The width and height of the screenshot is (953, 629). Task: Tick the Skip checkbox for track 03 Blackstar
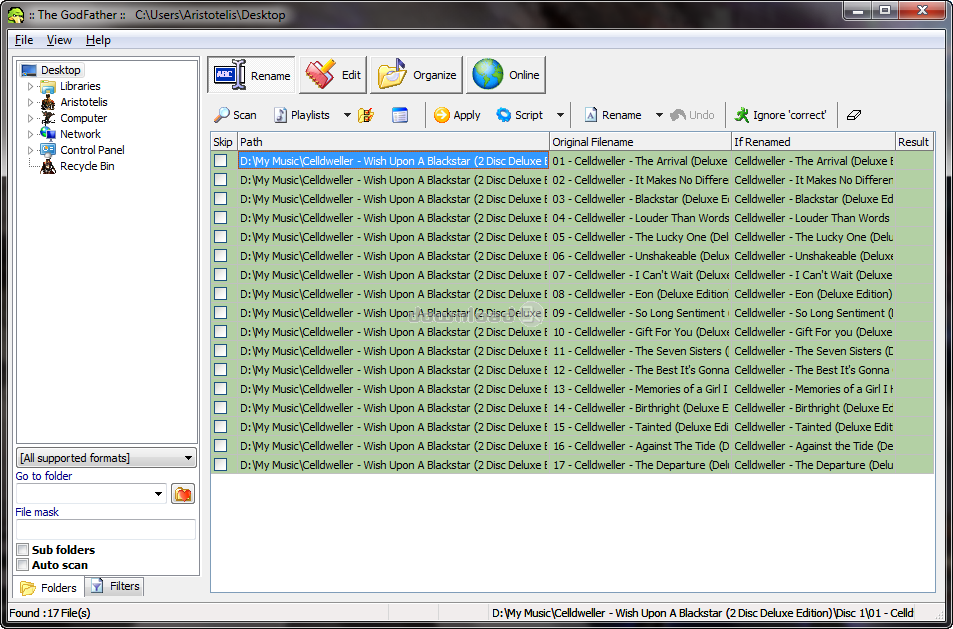(221, 199)
